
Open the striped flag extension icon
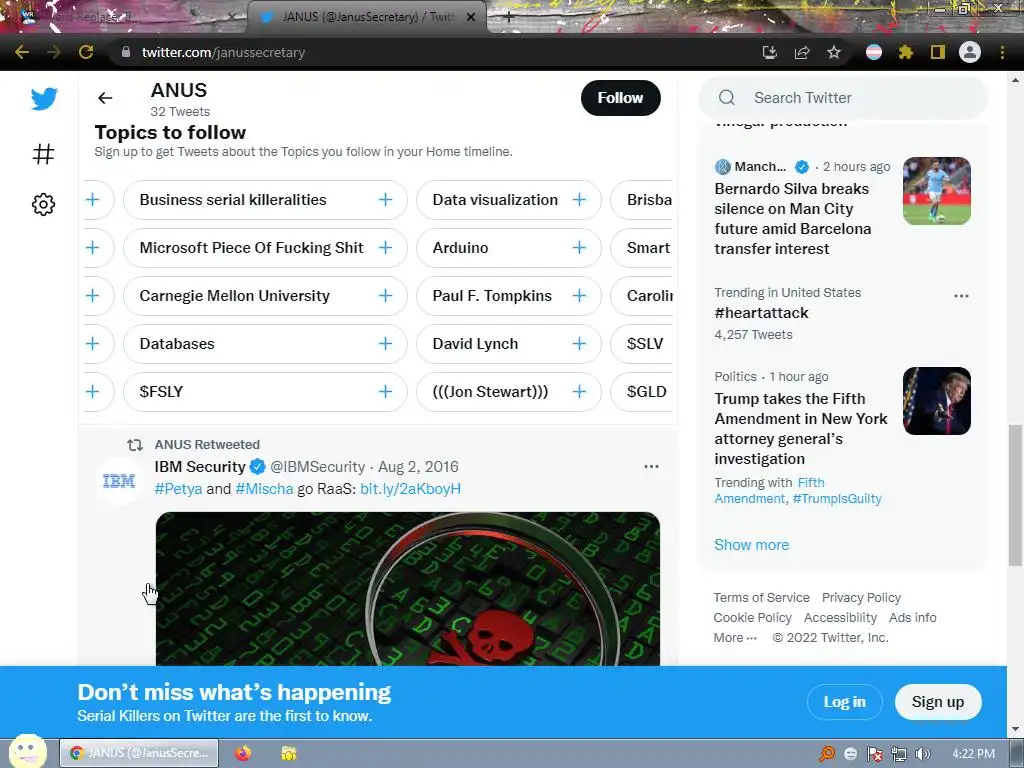click(874, 52)
